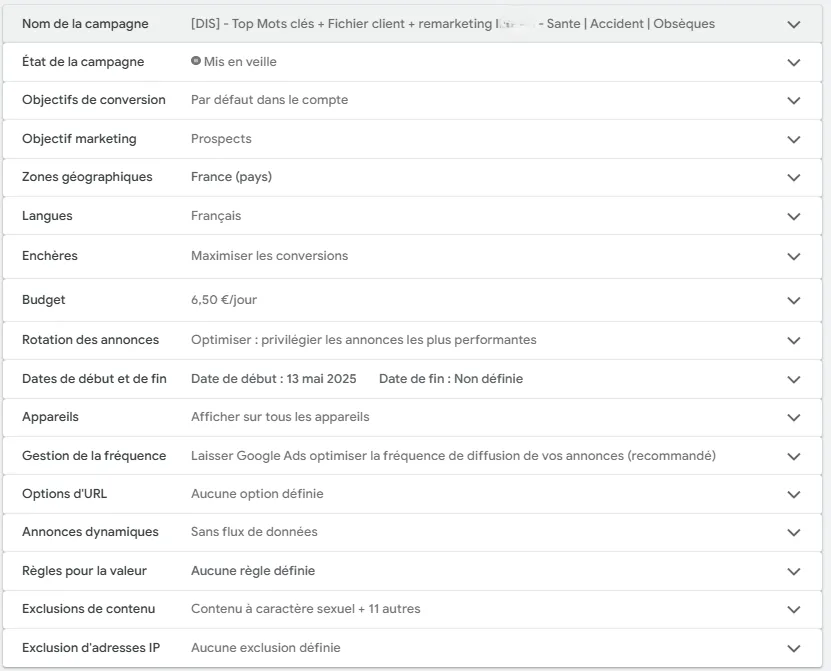The height and width of the screenshot is (671, 831).
Task: Open the "Exclusion d'adresses IP" row
Action: pos(794,648)
